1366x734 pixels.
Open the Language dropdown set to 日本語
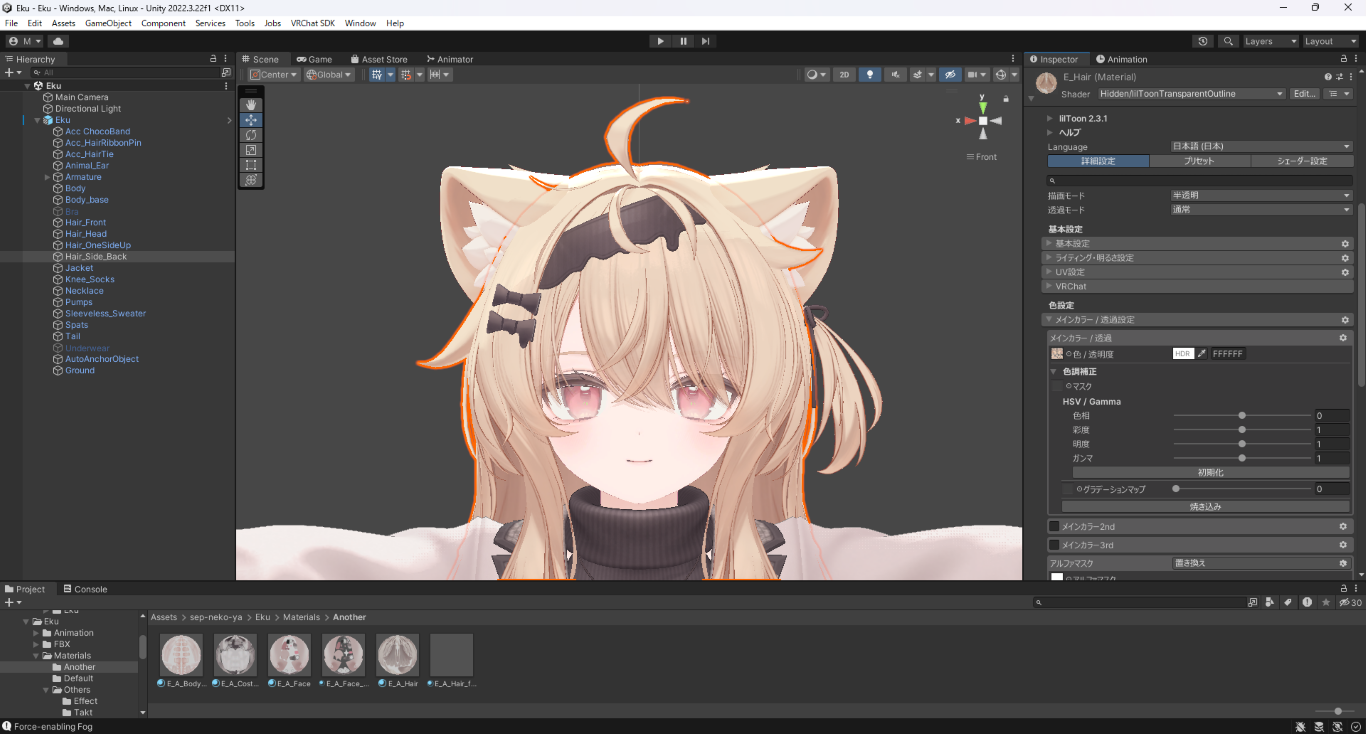[x=1260, y=146]
